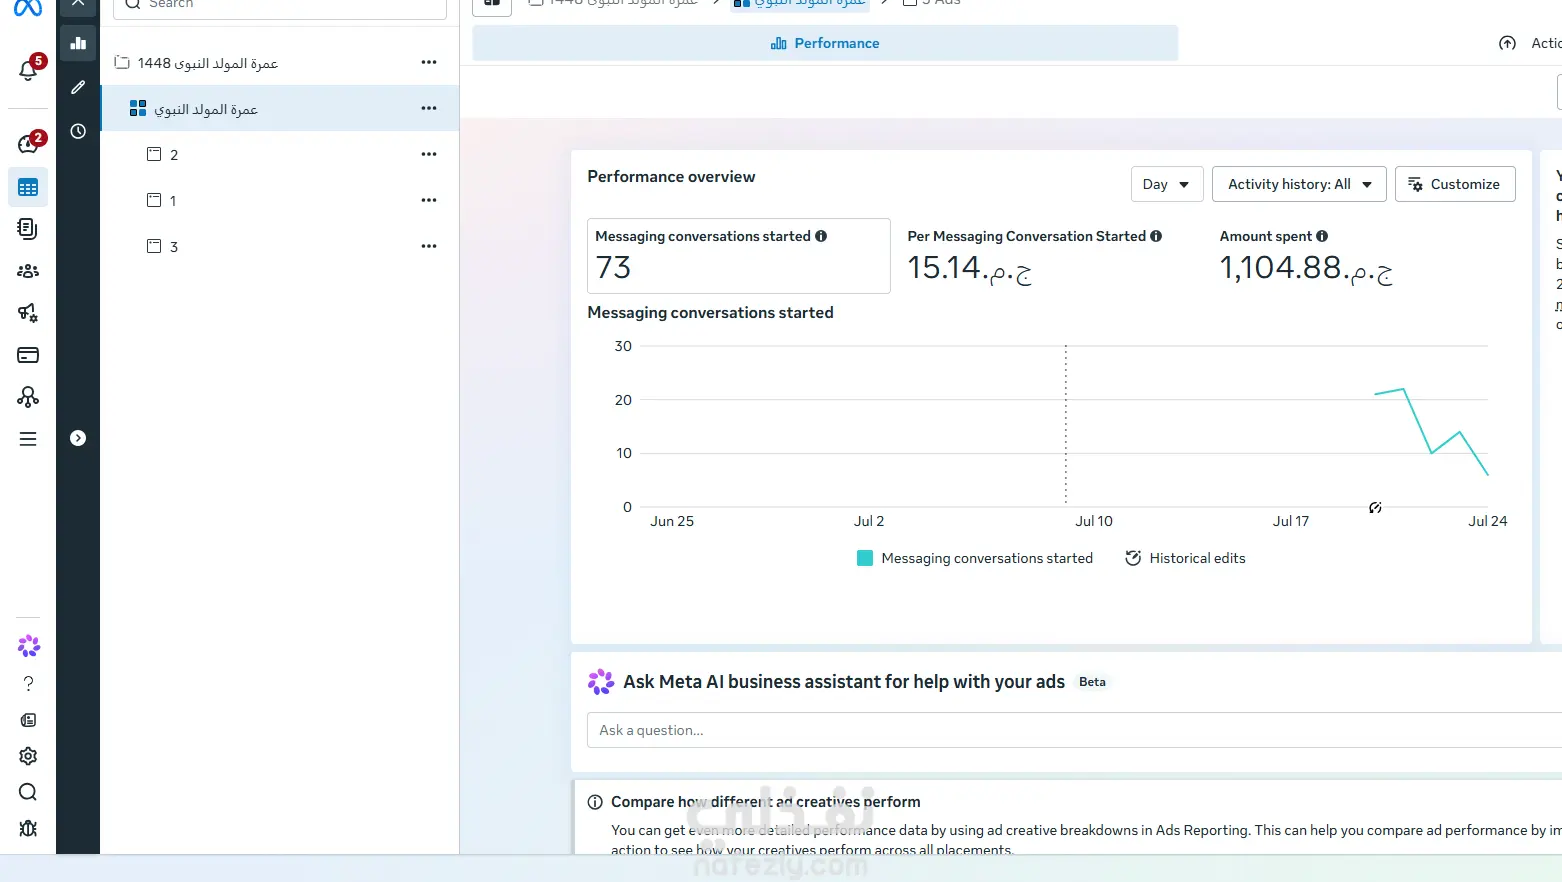This screenshot has height=882, width=1562.
Task: Expand the dark sidebar with the arrow button
Action: [x=78, y=438]
